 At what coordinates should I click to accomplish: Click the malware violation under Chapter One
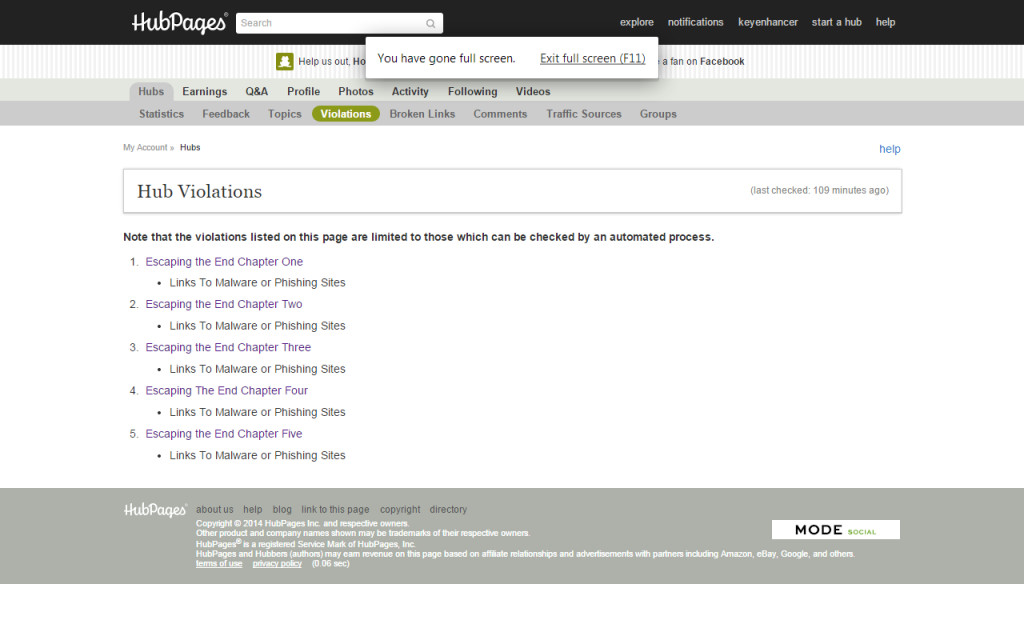(257, 283)
